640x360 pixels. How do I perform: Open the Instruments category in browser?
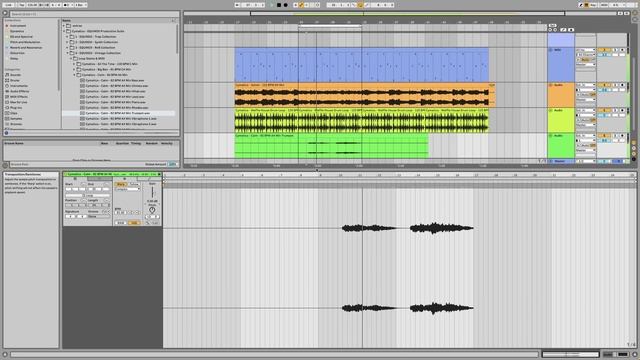[x=19, y=86]
